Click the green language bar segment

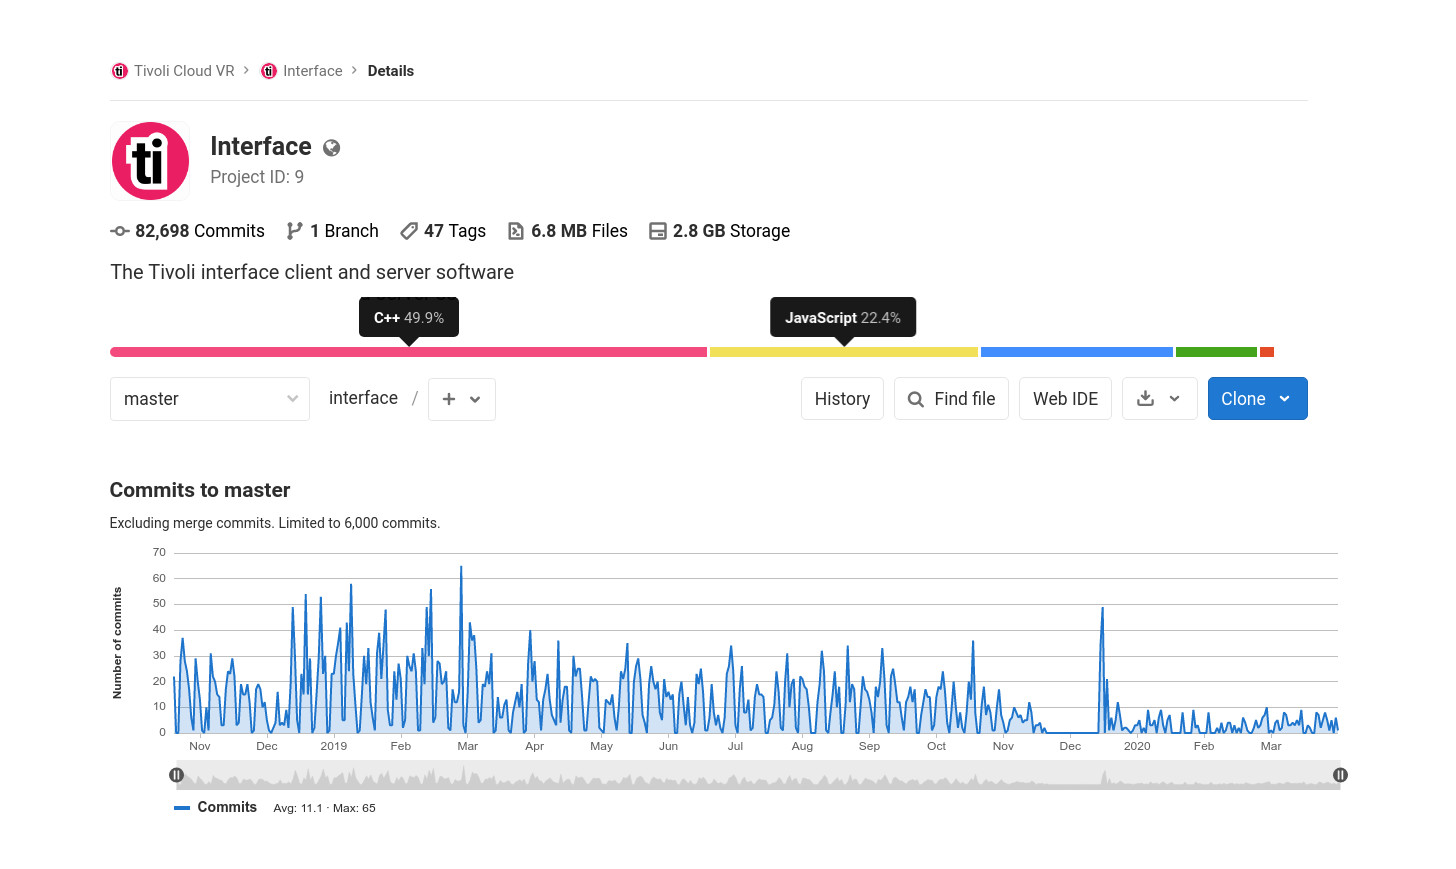(x=1216, y=352)
